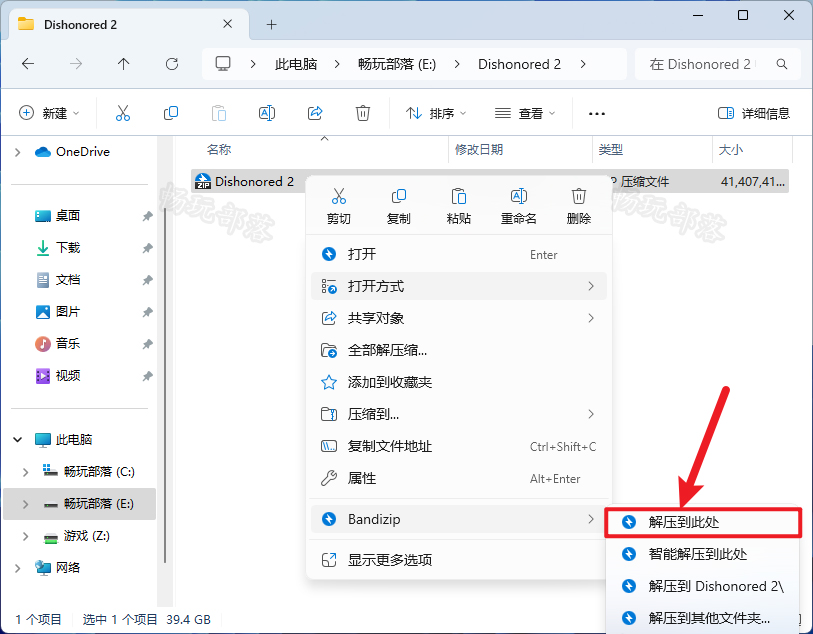Click the Rename icon in the toolbar

tap(267, 113)
